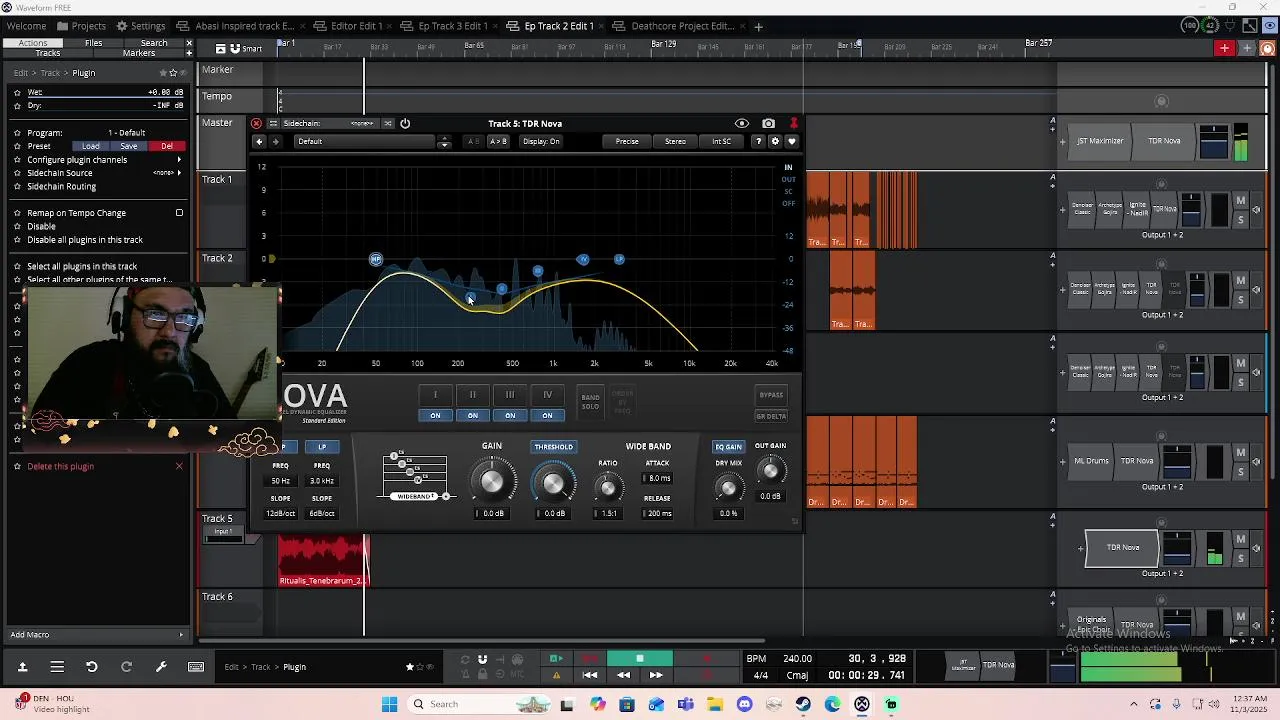The width and height of the screenshot is (1280, 720).
Task: Open the Welcome tab
Action: [26, 26]
